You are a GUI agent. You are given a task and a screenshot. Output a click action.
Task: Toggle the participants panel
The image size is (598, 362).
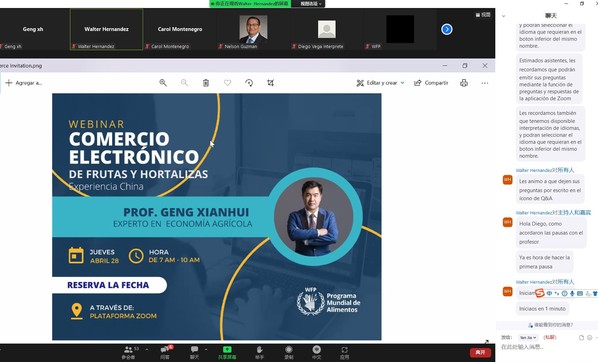pos(129,352)
